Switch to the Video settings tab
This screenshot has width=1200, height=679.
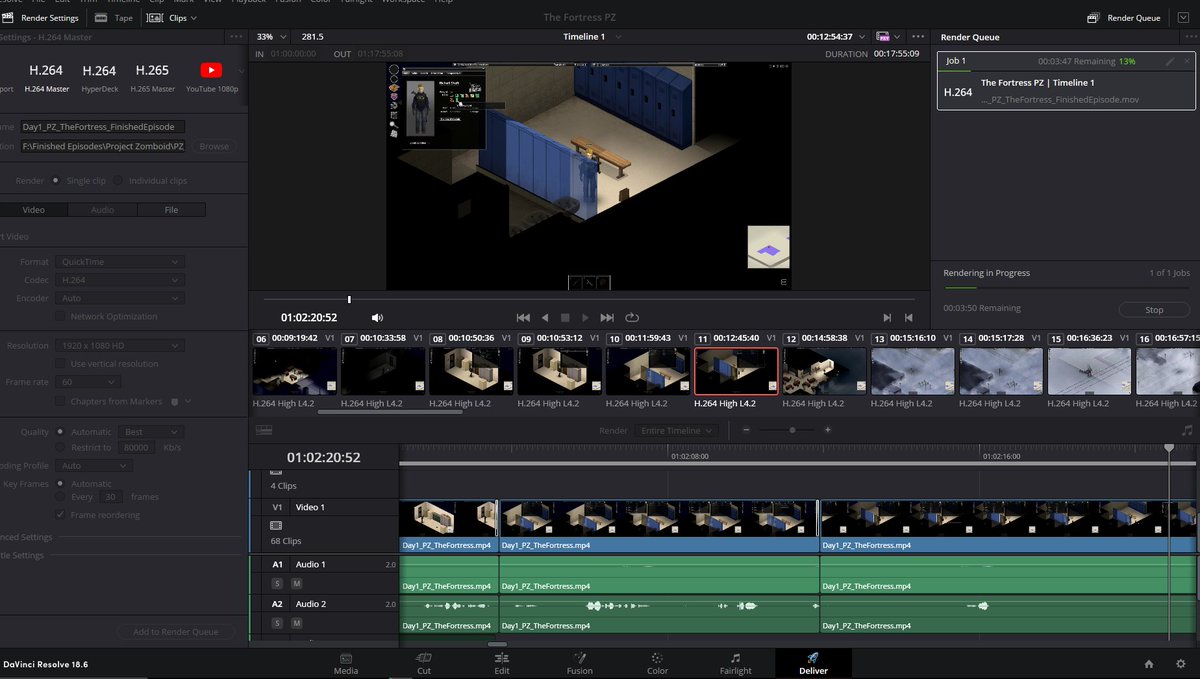(34, 210)
